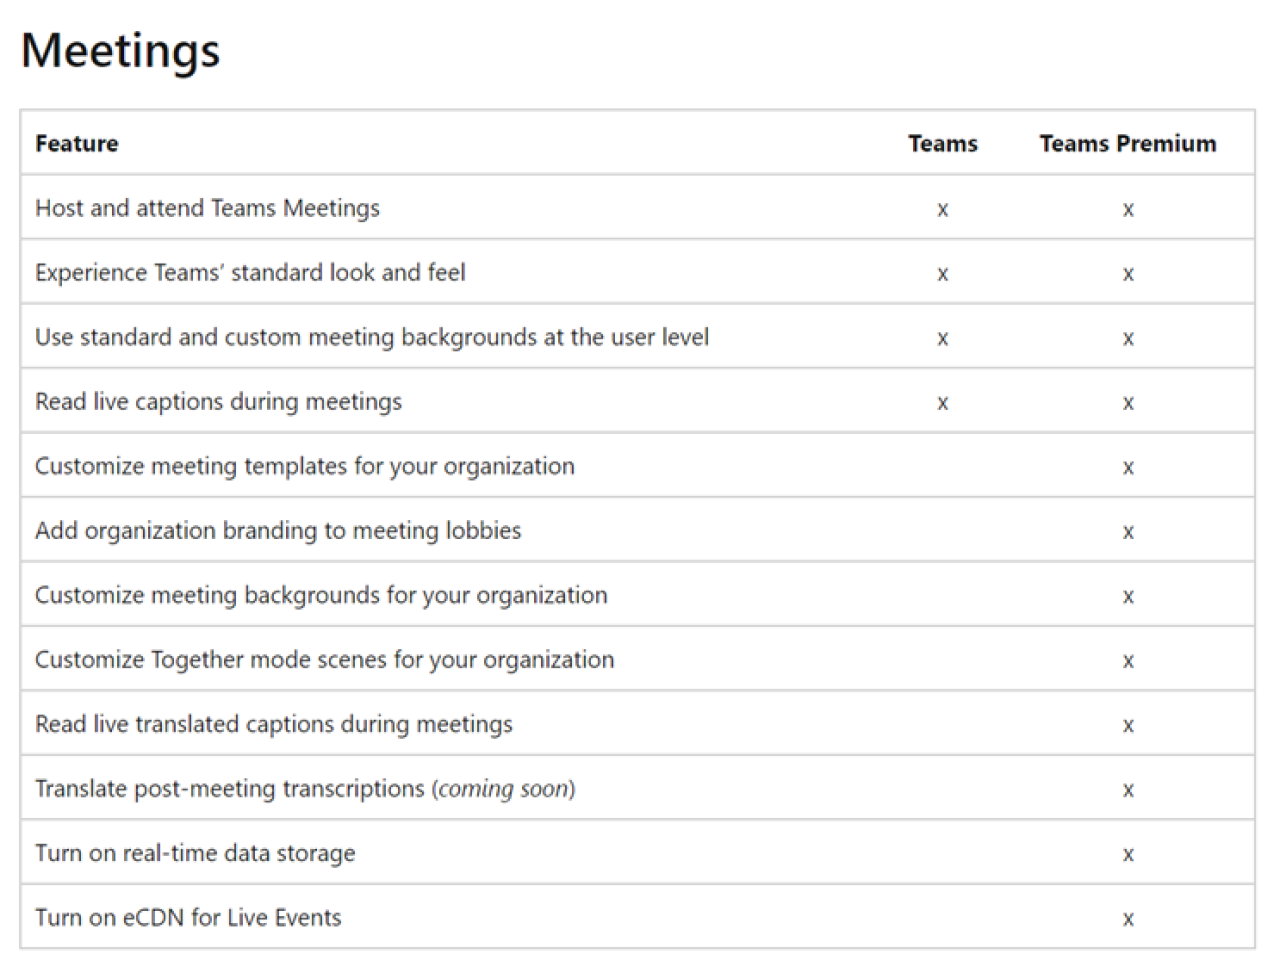This screenshot has height=954, width=1280.
Task: Click 'Experience Teams' standard look and feel' text
Action: point(250,272)
